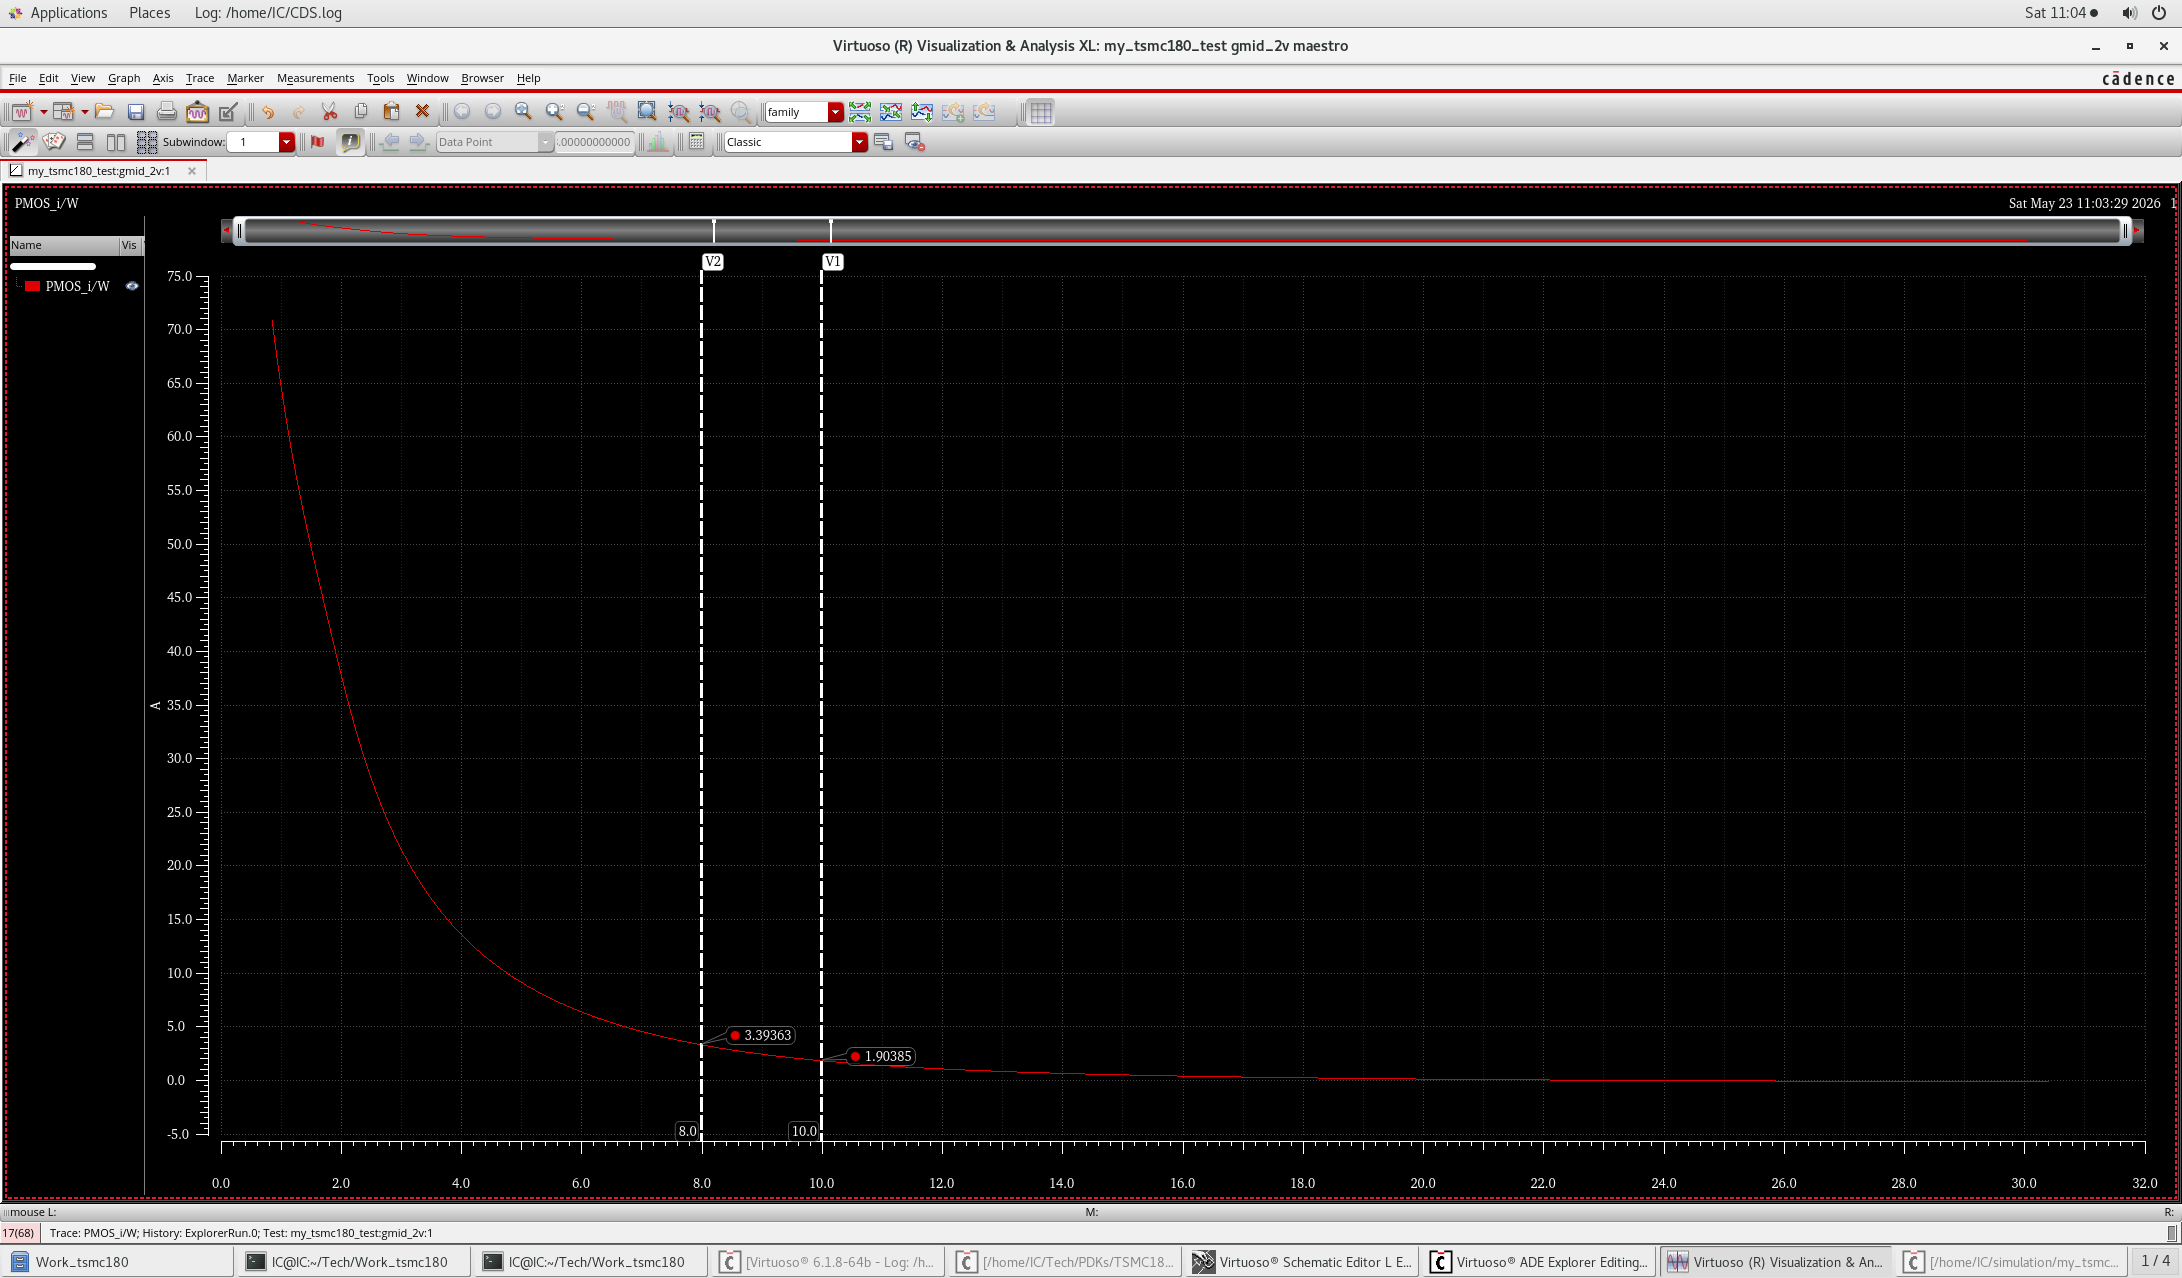Save the graph with floppy icon
Image resolution: width=2182 pixels, height=1278 pixels.
pyautogui.click(x=136, y=112)
